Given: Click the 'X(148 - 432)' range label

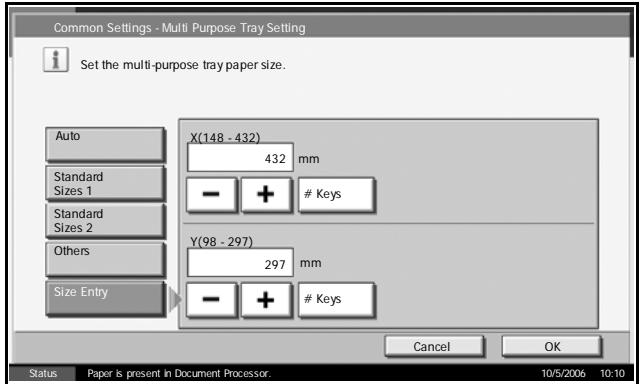Looking at the screenshot, I should (x=225, y=137).
